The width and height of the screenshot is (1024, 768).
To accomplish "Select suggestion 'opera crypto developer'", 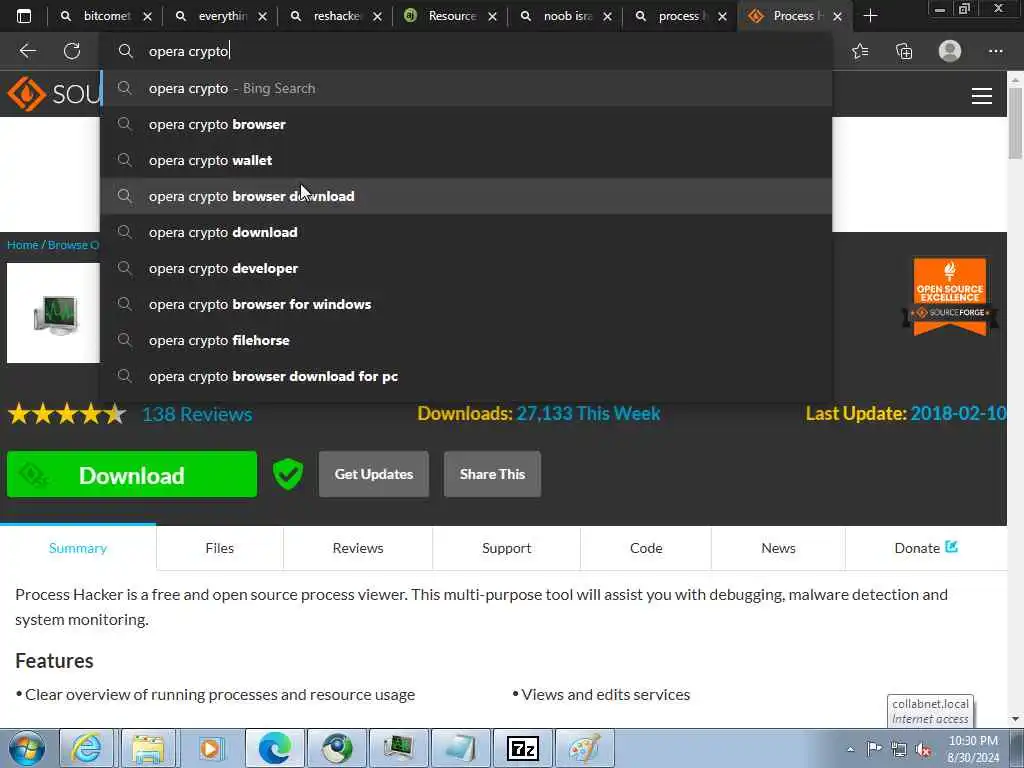I will pos(466,268).
